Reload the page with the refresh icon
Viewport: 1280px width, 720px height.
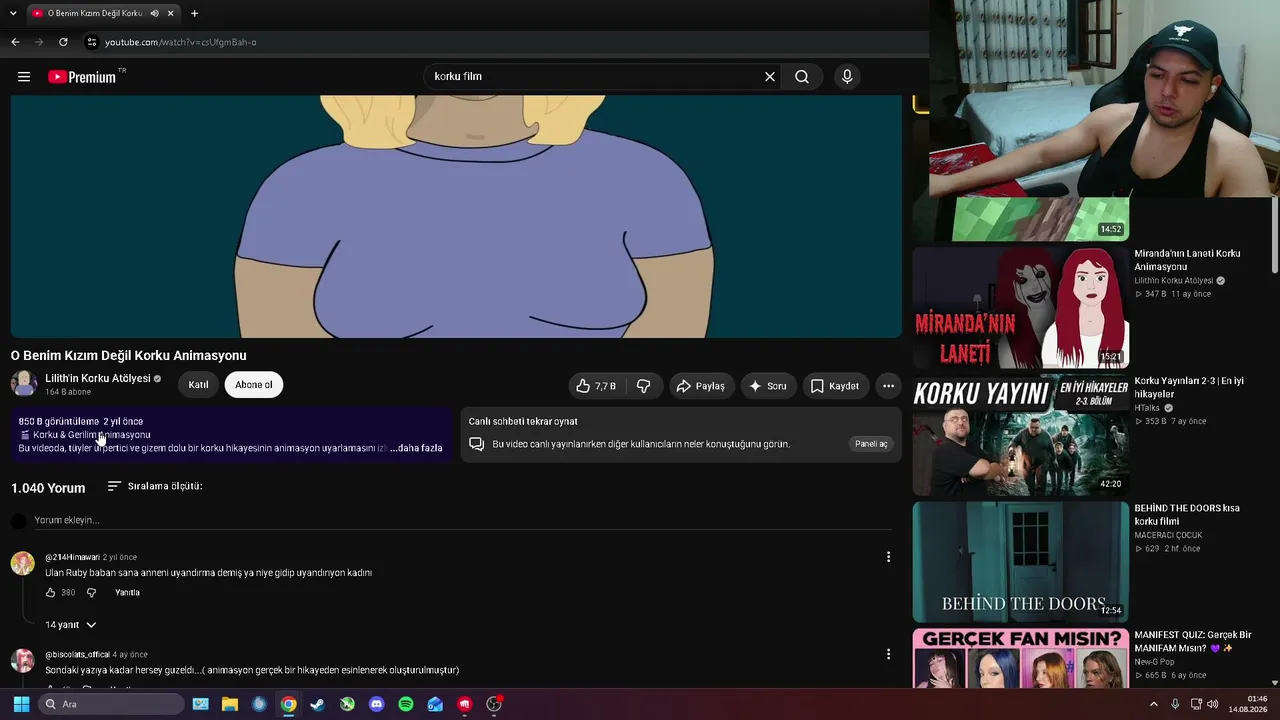tap(63, 42)
